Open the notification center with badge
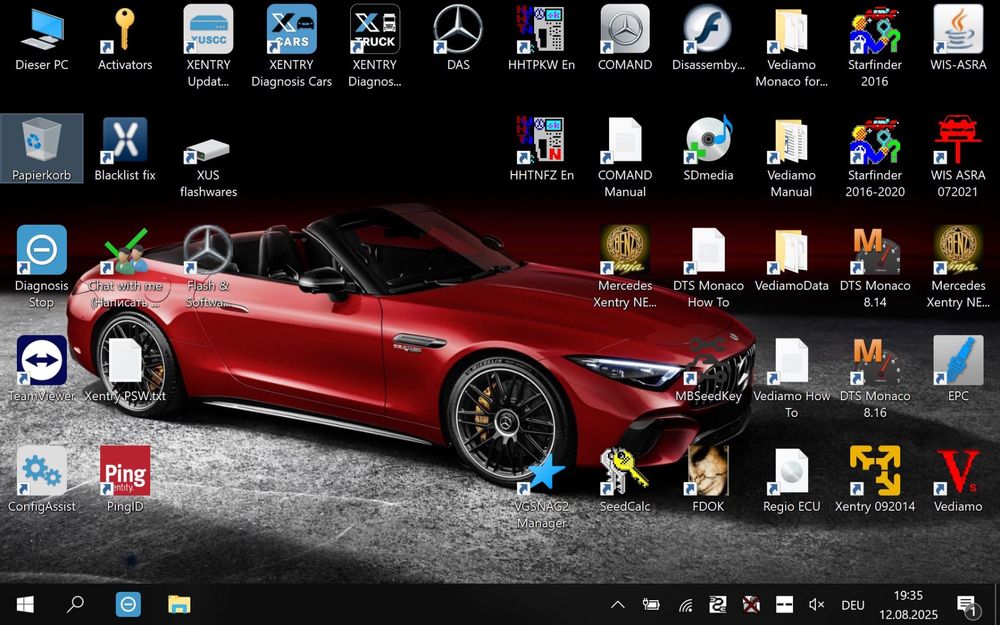Image resolution: width=1000 pixels, height=625 pixels. click(966, 604)
